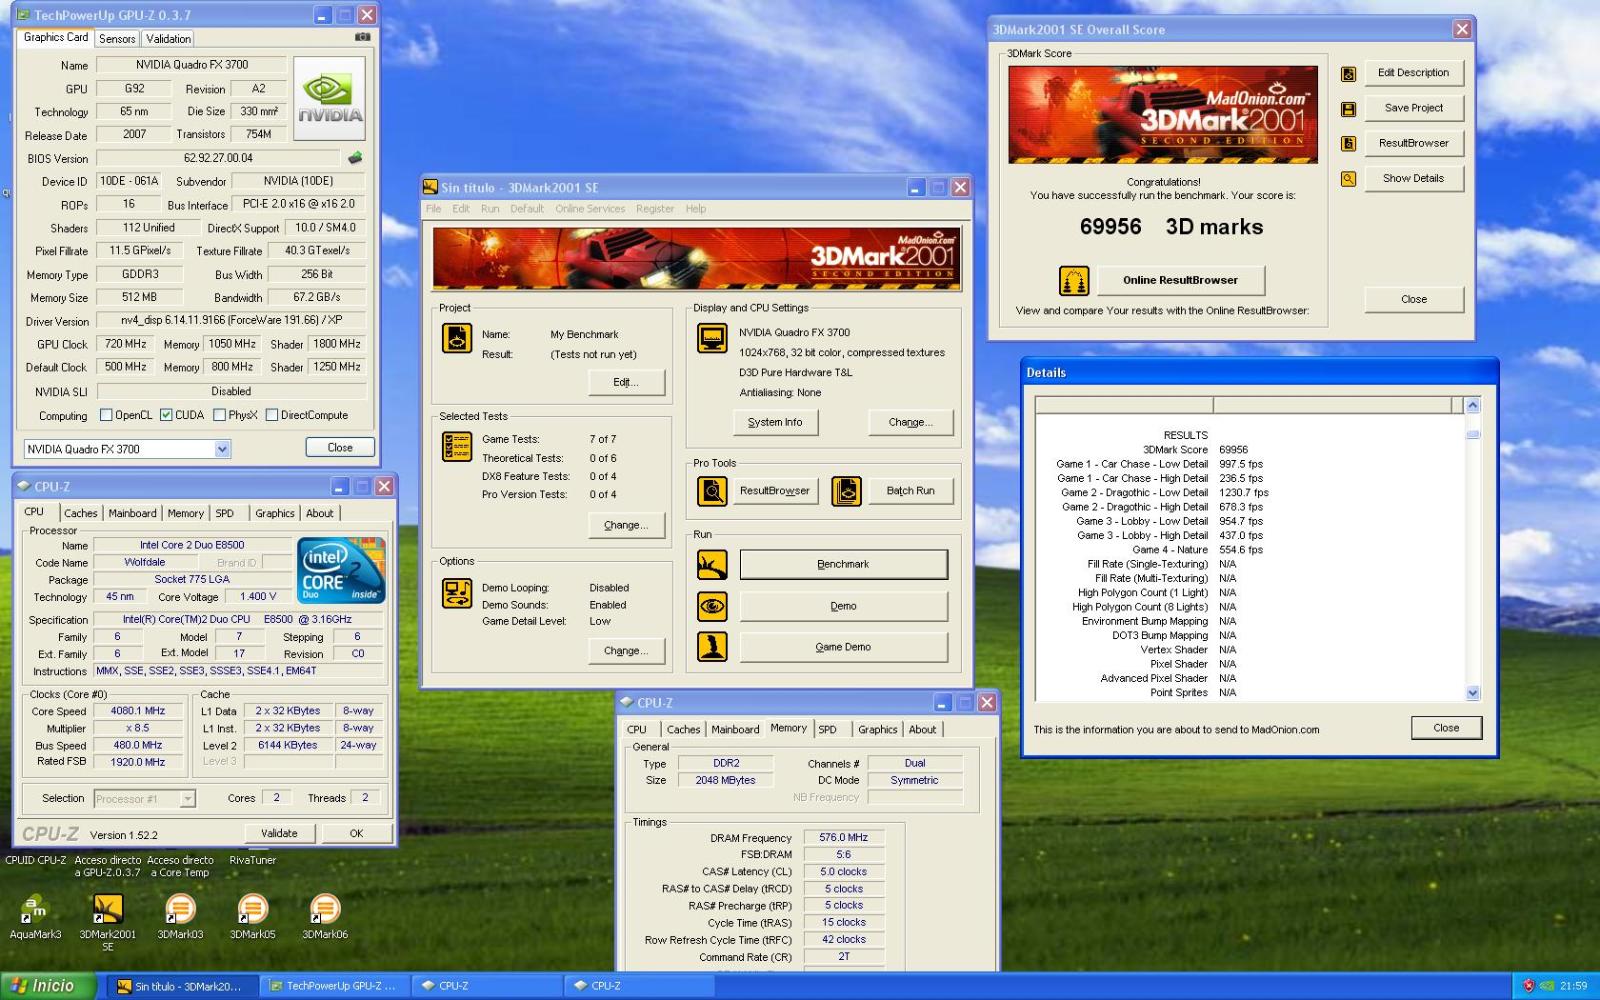This screenshot has height=1000, width=1600.
Task: Click the ResultBrowser icon in Overall Score window
Action: (x=1348, y=144)
